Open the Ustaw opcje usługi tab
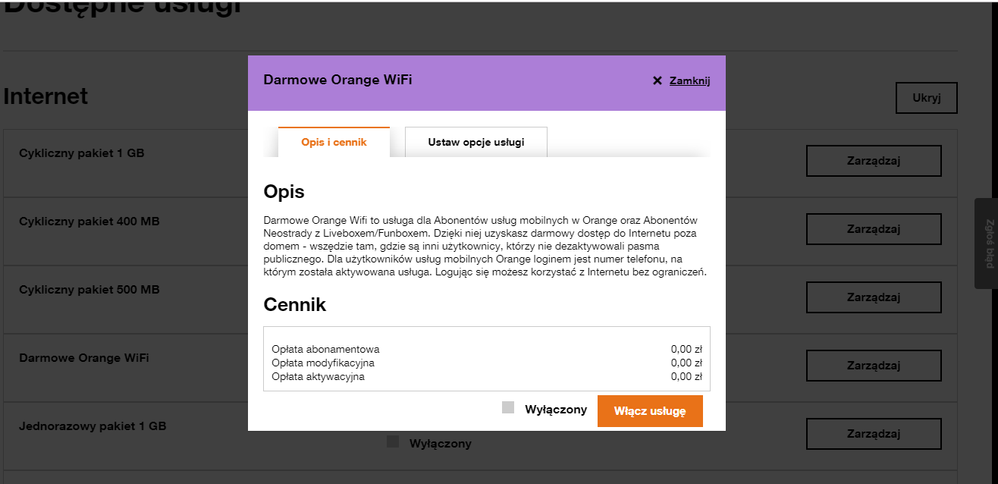 475,143
